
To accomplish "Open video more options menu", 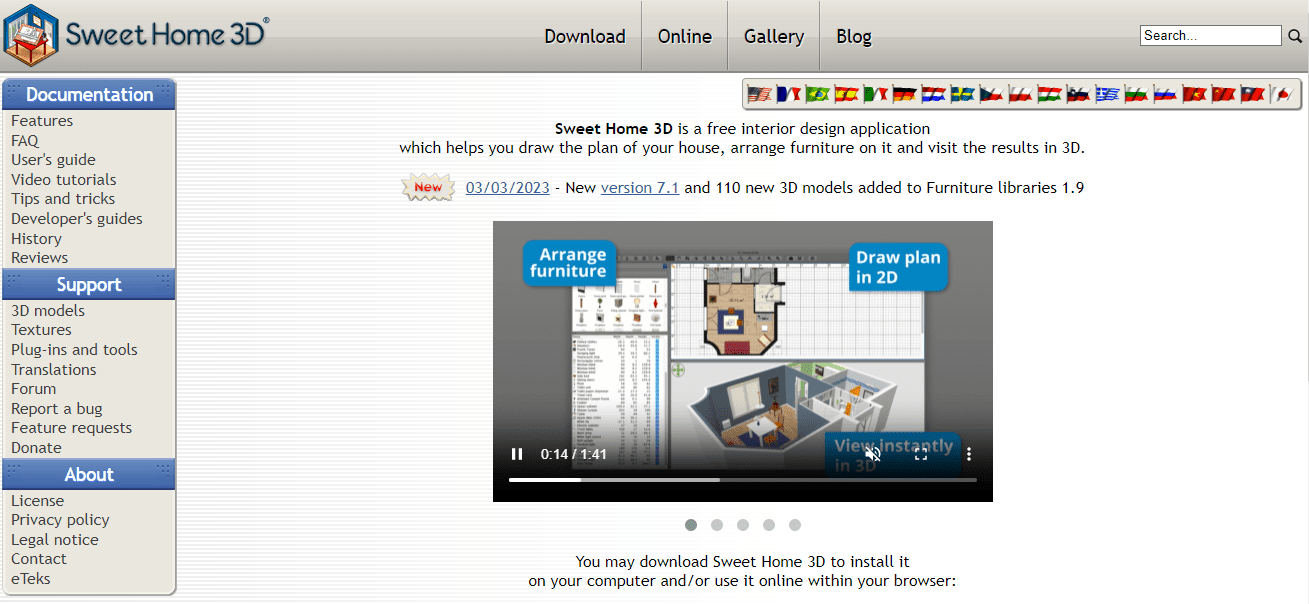I will (968, 454).
